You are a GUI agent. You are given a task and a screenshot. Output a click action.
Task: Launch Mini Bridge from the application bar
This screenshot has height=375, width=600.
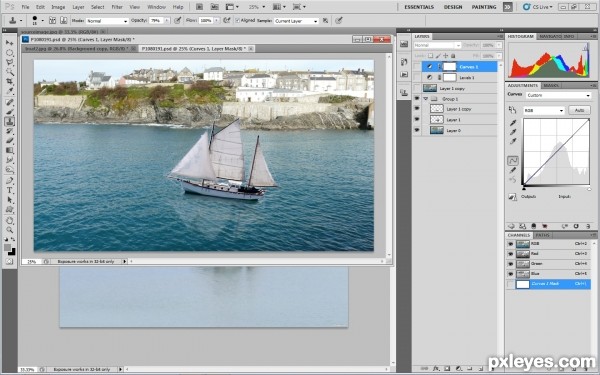click(214, 7)
